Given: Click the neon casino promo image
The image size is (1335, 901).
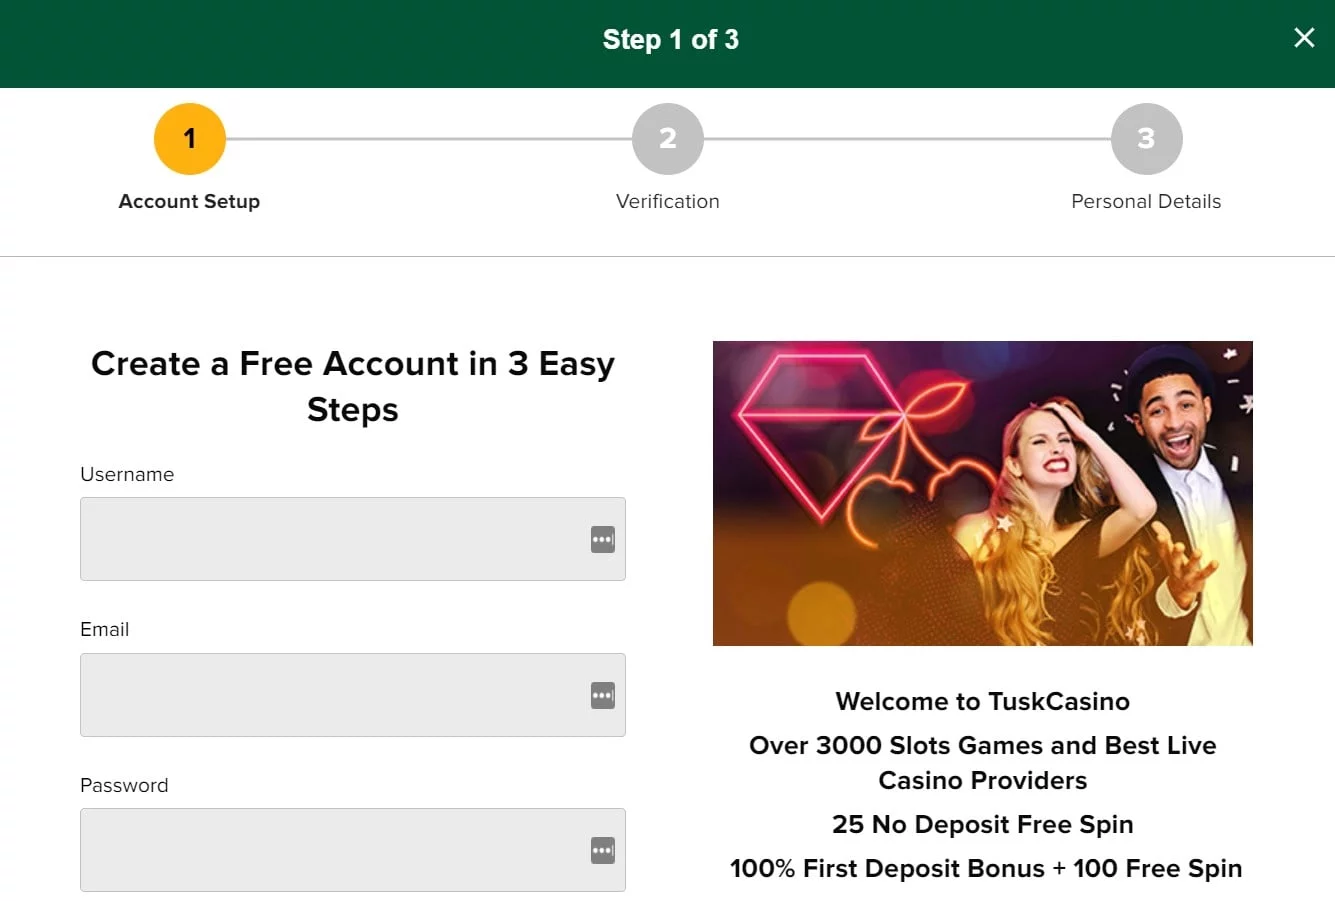Looking at the screenshot, I should (x=982, y=493).
